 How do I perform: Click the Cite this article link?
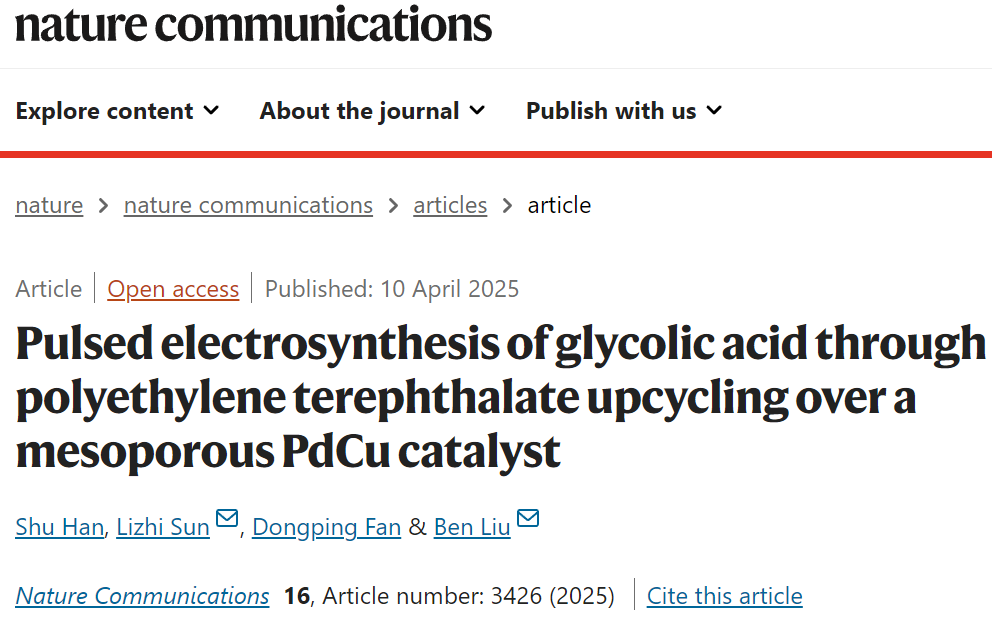point(724,596)
